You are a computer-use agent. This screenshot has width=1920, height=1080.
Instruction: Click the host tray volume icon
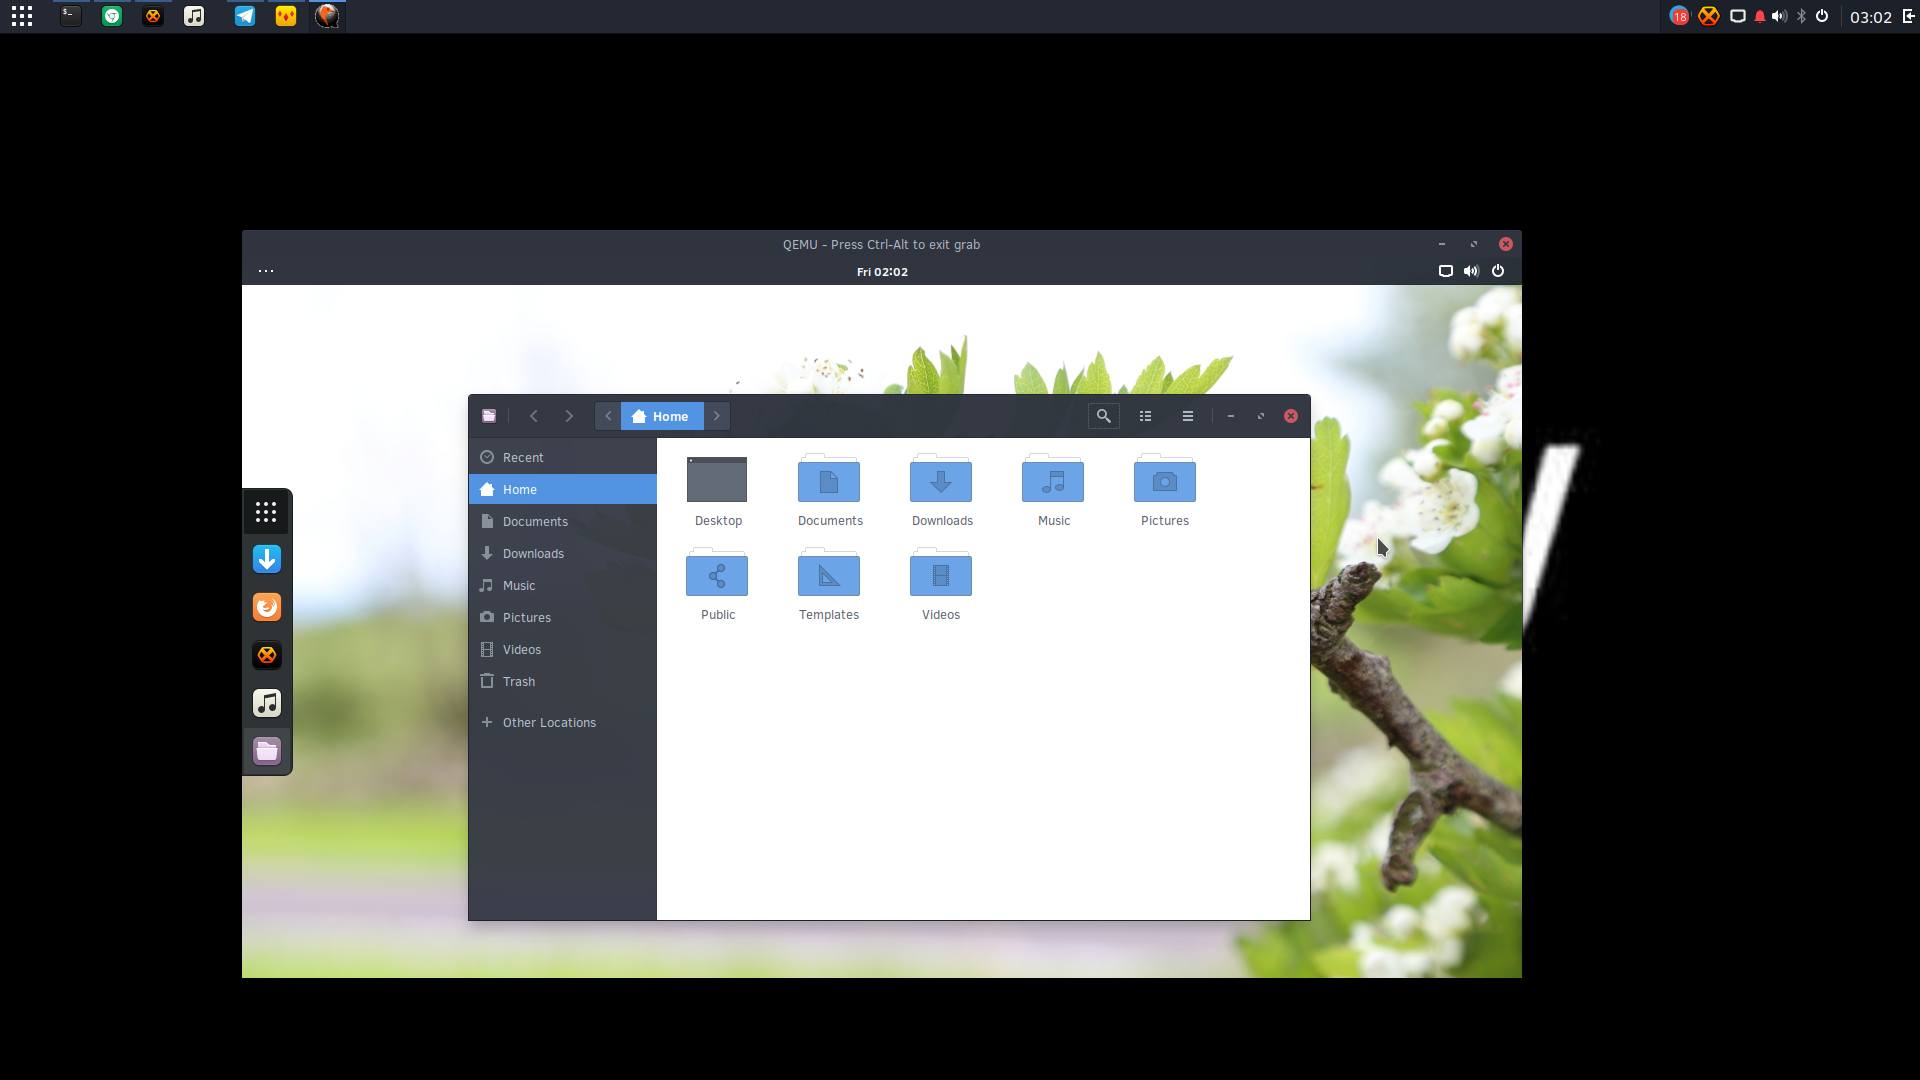click(x=1779, y=16)
